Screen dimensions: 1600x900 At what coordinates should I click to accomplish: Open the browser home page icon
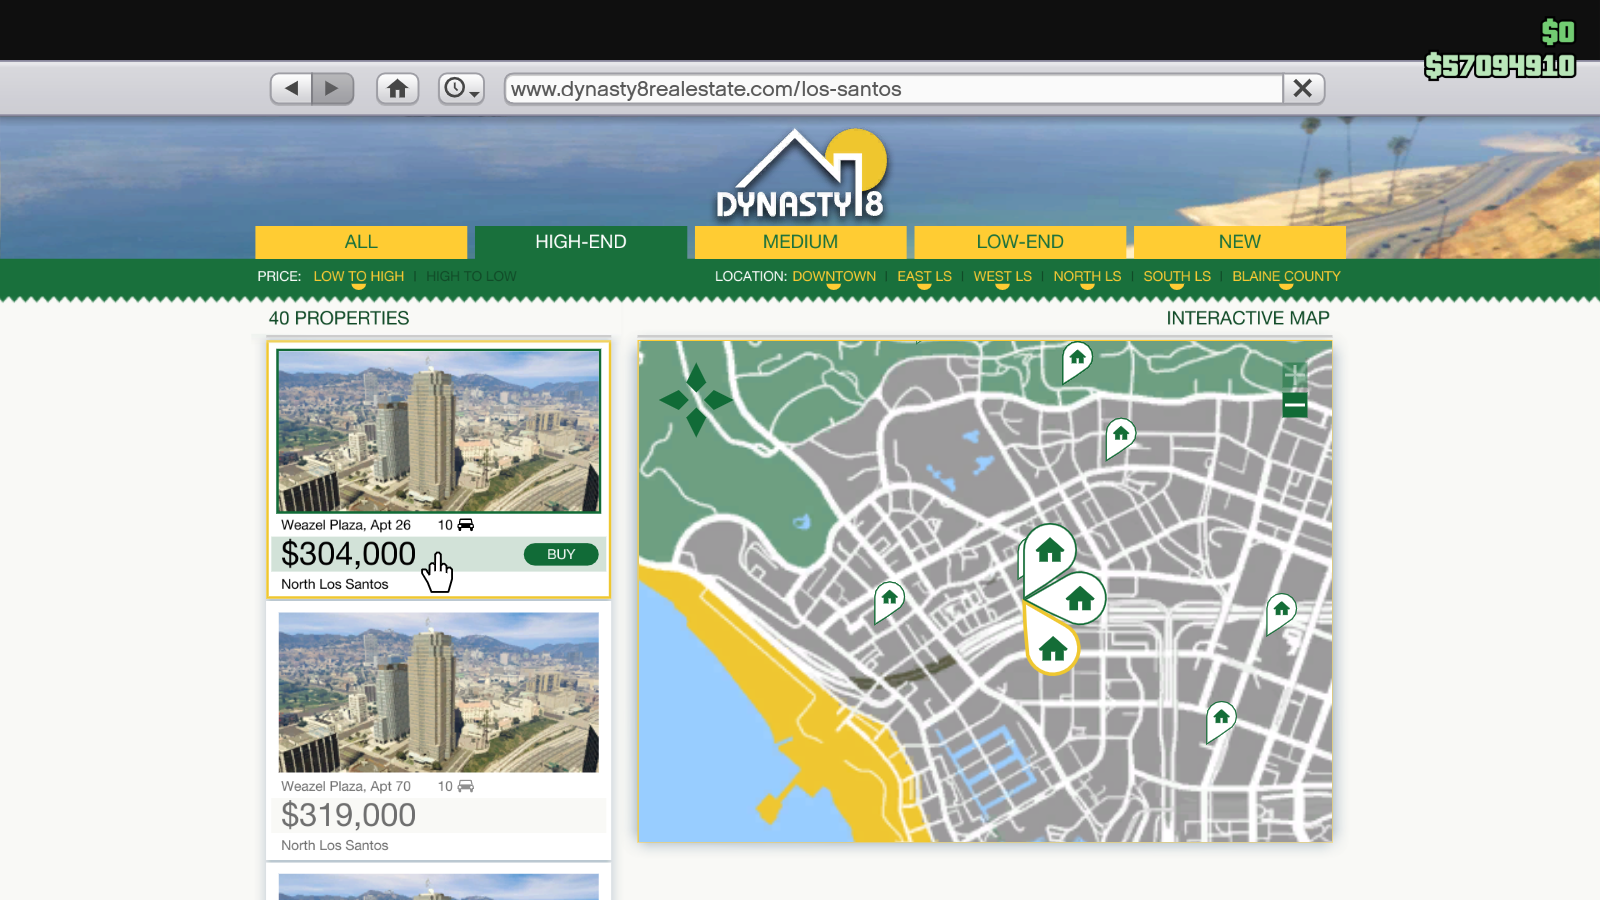pos(397,89)
